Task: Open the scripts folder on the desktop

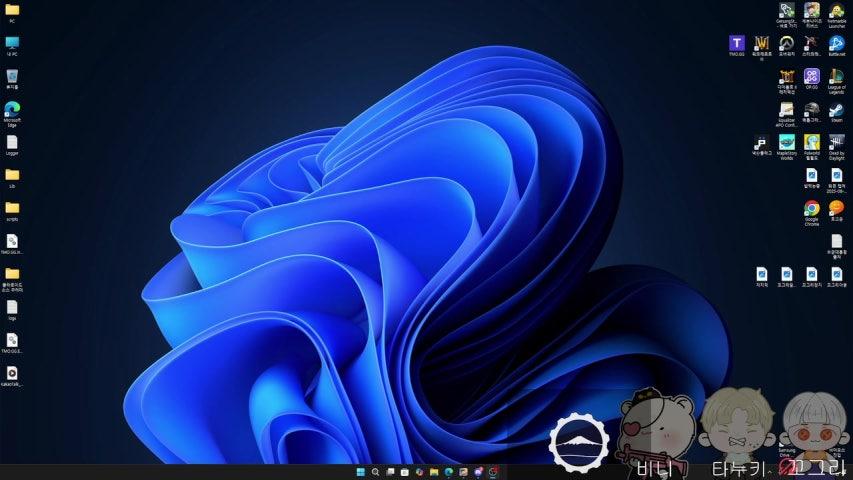Action: click(x=12, y=208)
